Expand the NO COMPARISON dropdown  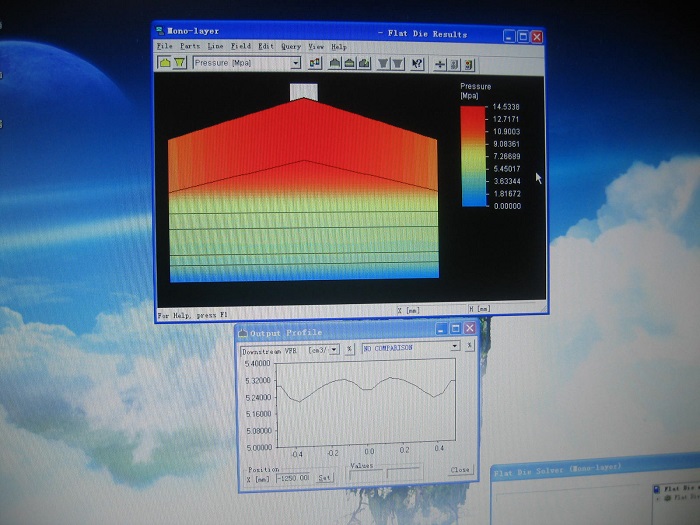click(455, 346)
